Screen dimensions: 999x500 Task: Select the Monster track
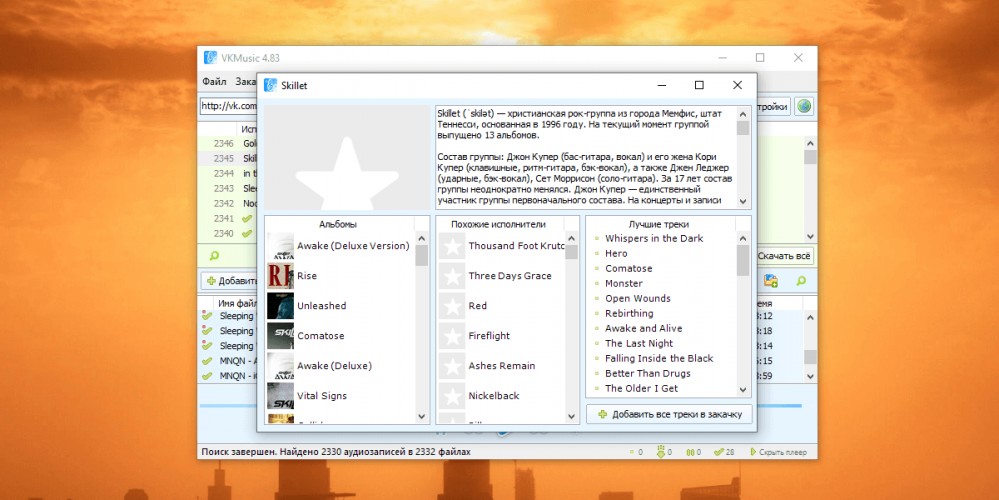click(x=624, y=283)
